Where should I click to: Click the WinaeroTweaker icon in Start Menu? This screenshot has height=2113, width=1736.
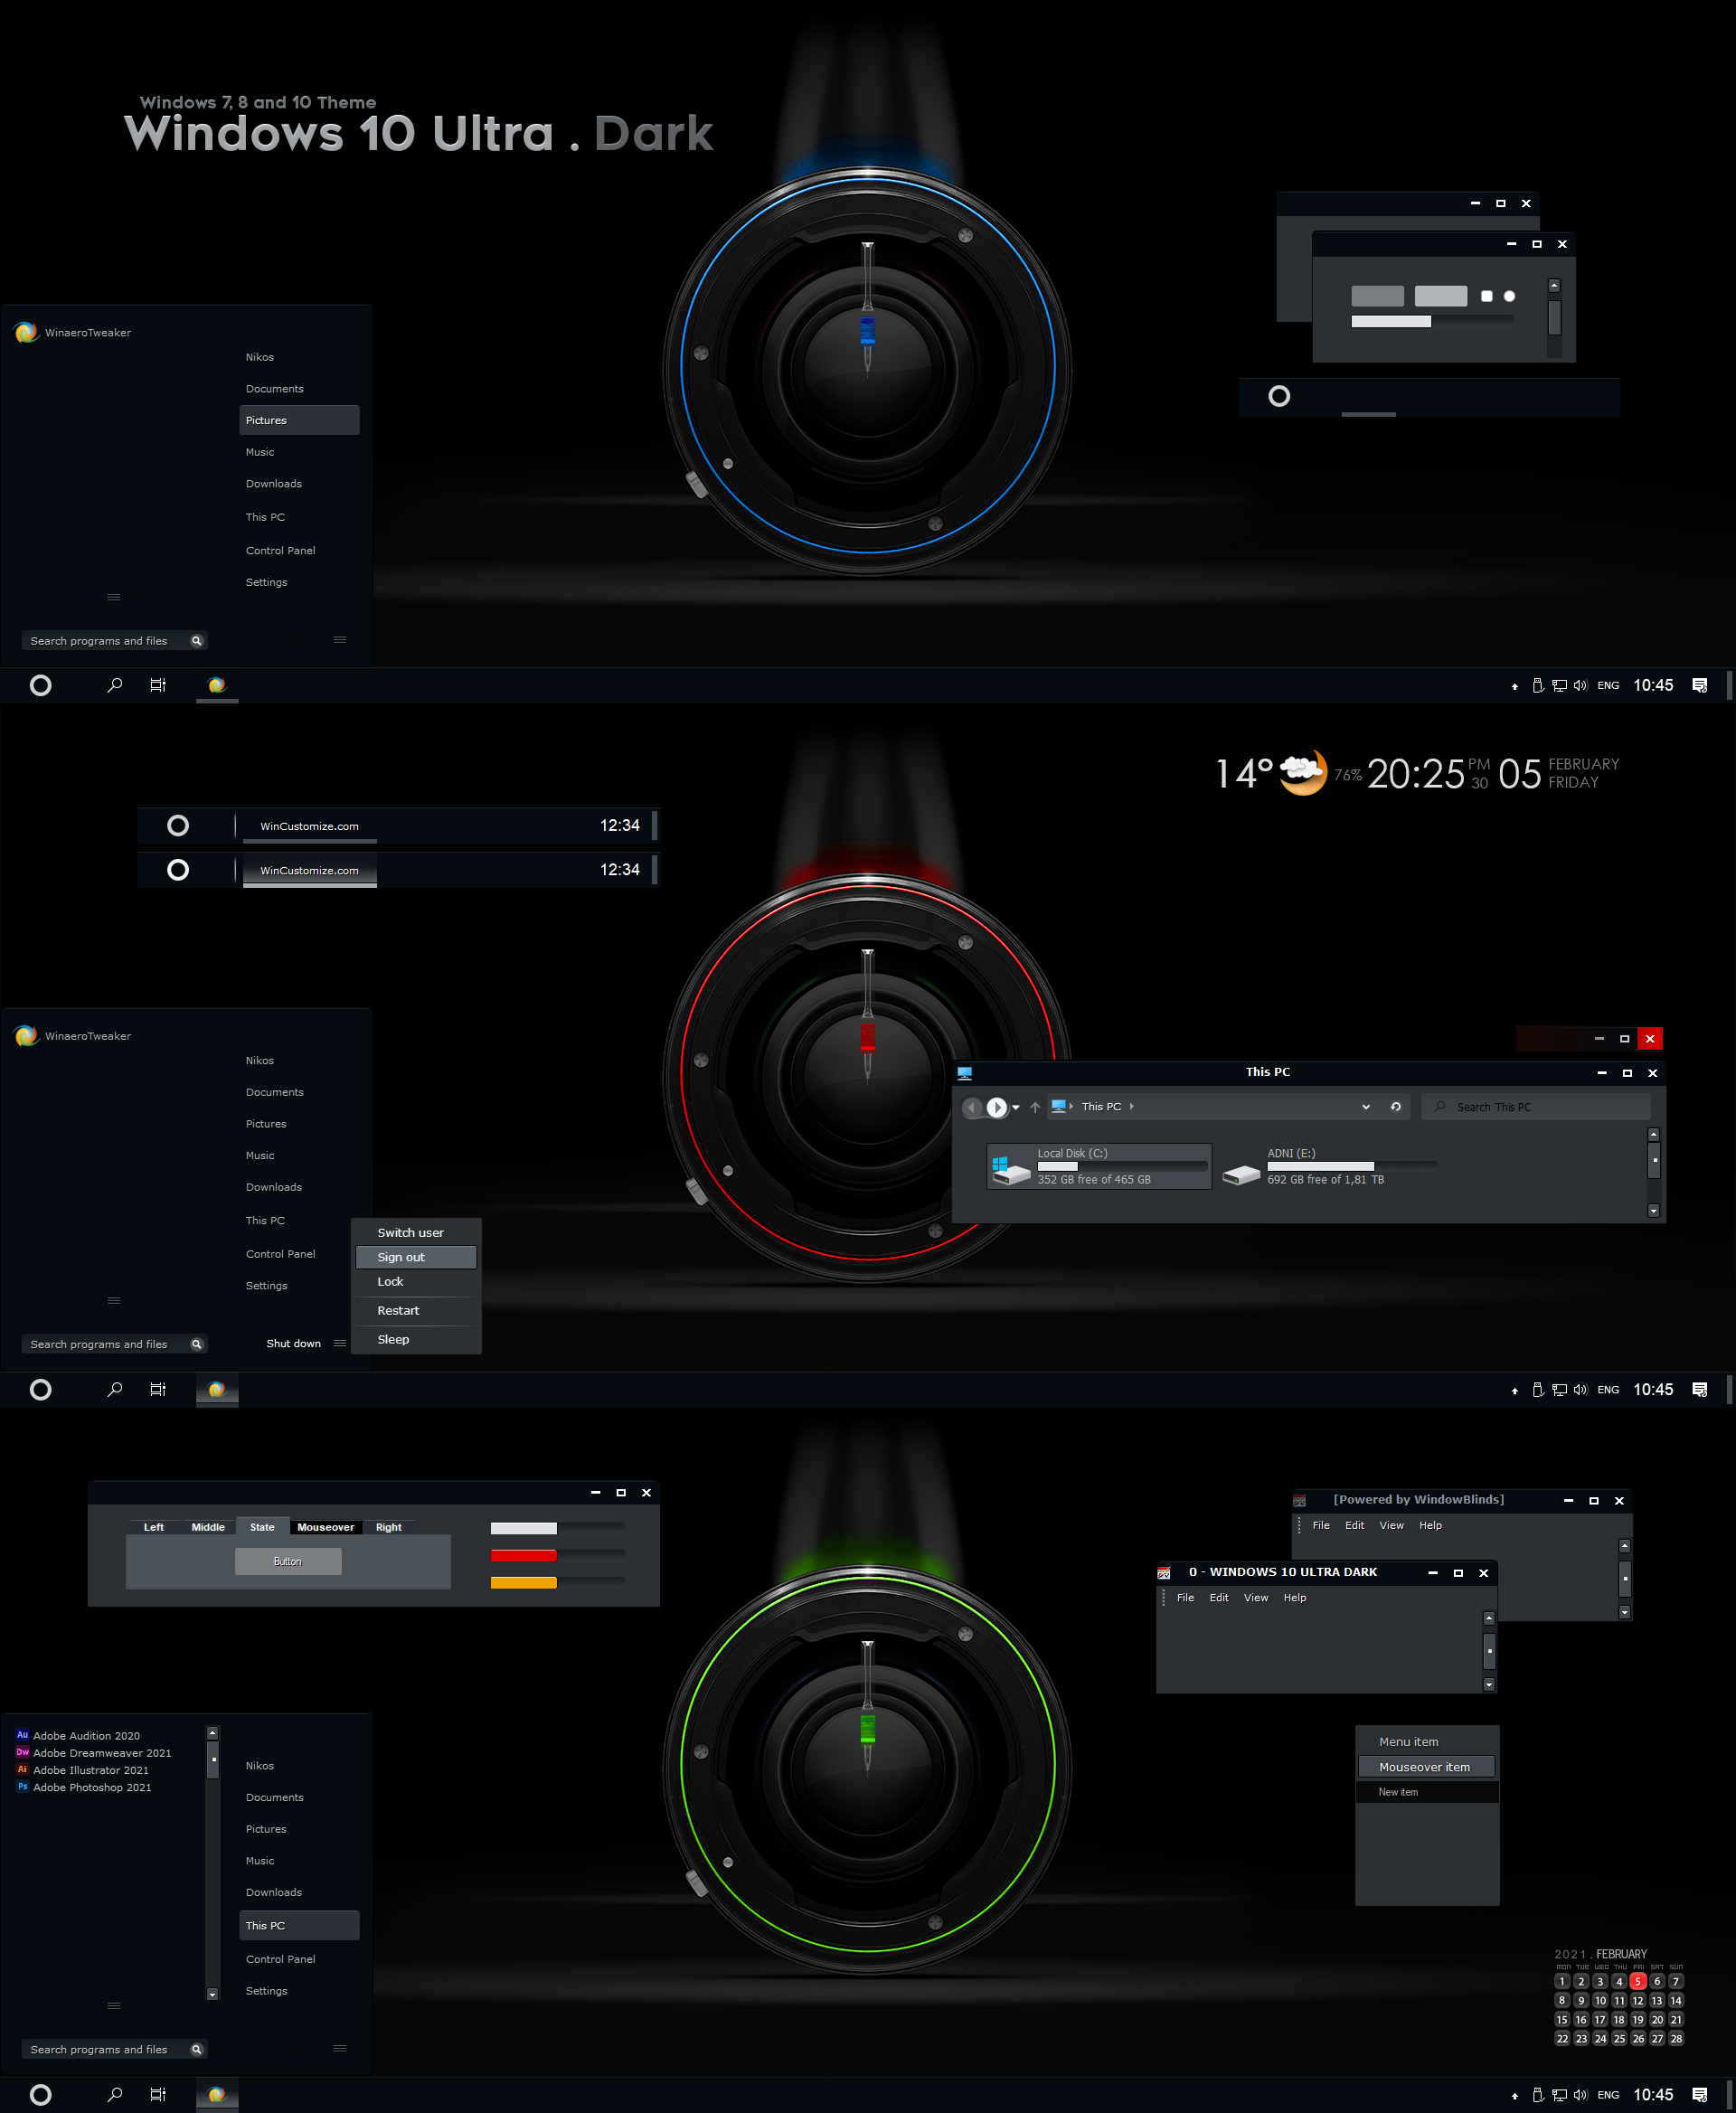tap(24, 332)
